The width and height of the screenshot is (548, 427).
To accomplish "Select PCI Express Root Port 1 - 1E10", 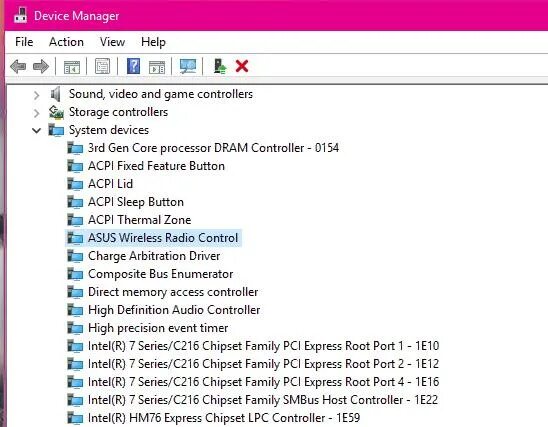I will [263, 346].
